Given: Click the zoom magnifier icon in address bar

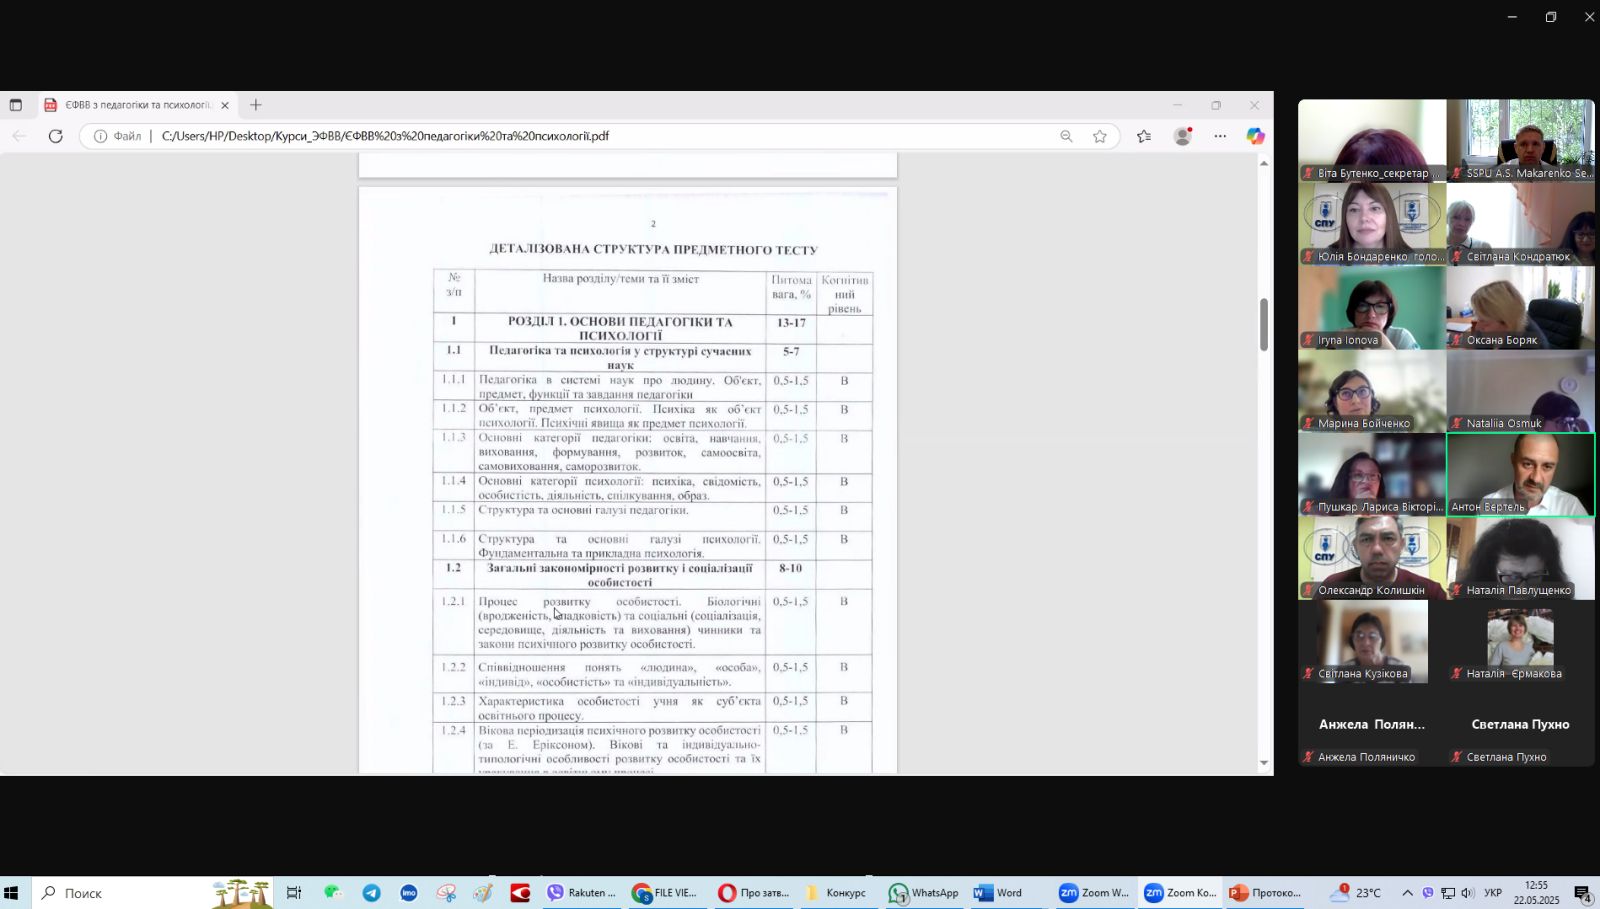Looking at the screenshot, I should point(1066,136).
